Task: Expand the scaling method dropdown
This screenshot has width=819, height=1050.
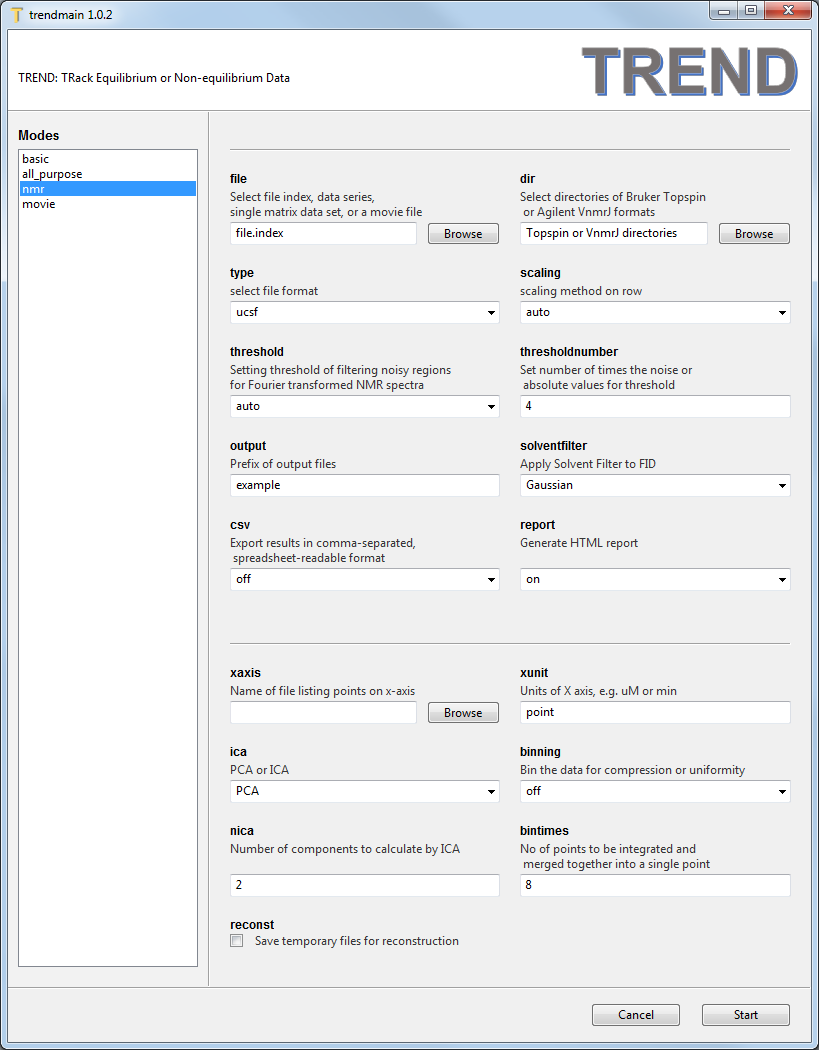Action: point(654,313)
